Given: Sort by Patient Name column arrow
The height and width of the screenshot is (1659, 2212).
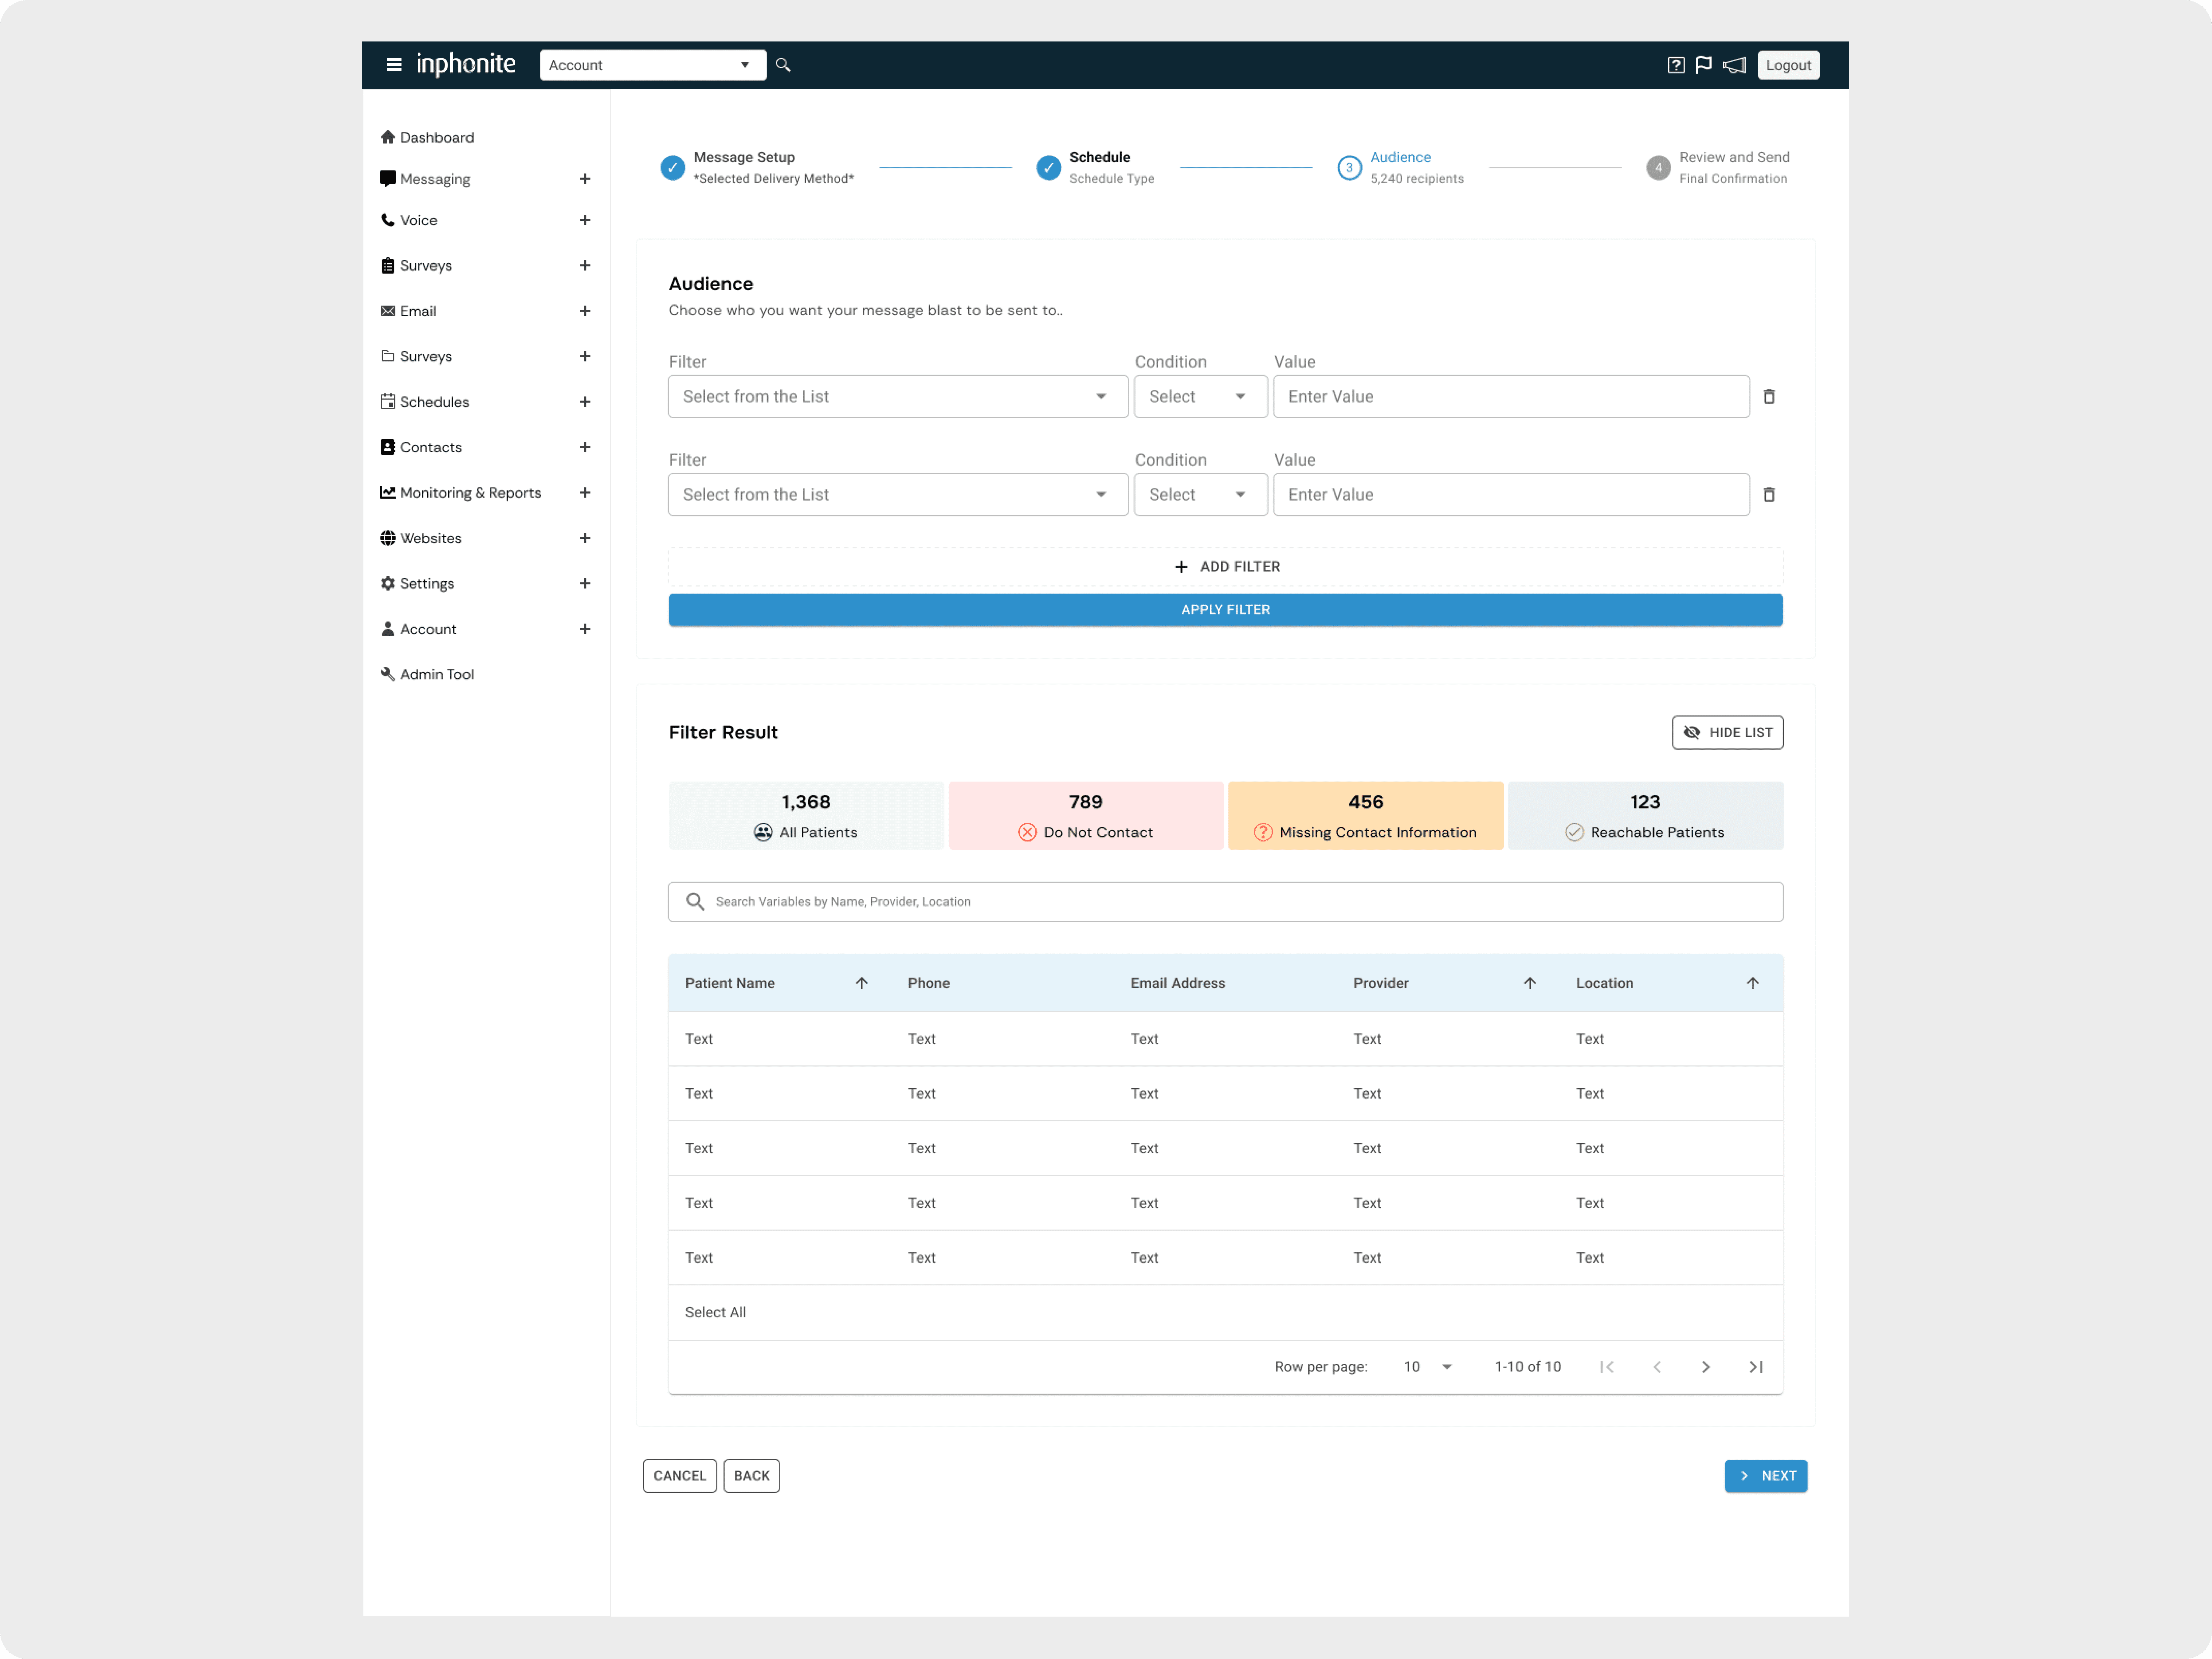Looking at the screenshot, I should click(x=861, y=983).
